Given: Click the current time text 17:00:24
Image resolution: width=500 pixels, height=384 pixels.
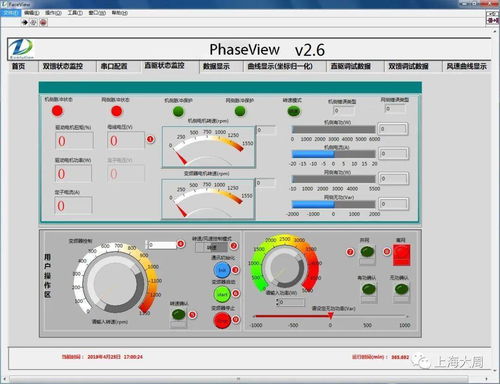Looking at the screenshot, I should [133, 357].
